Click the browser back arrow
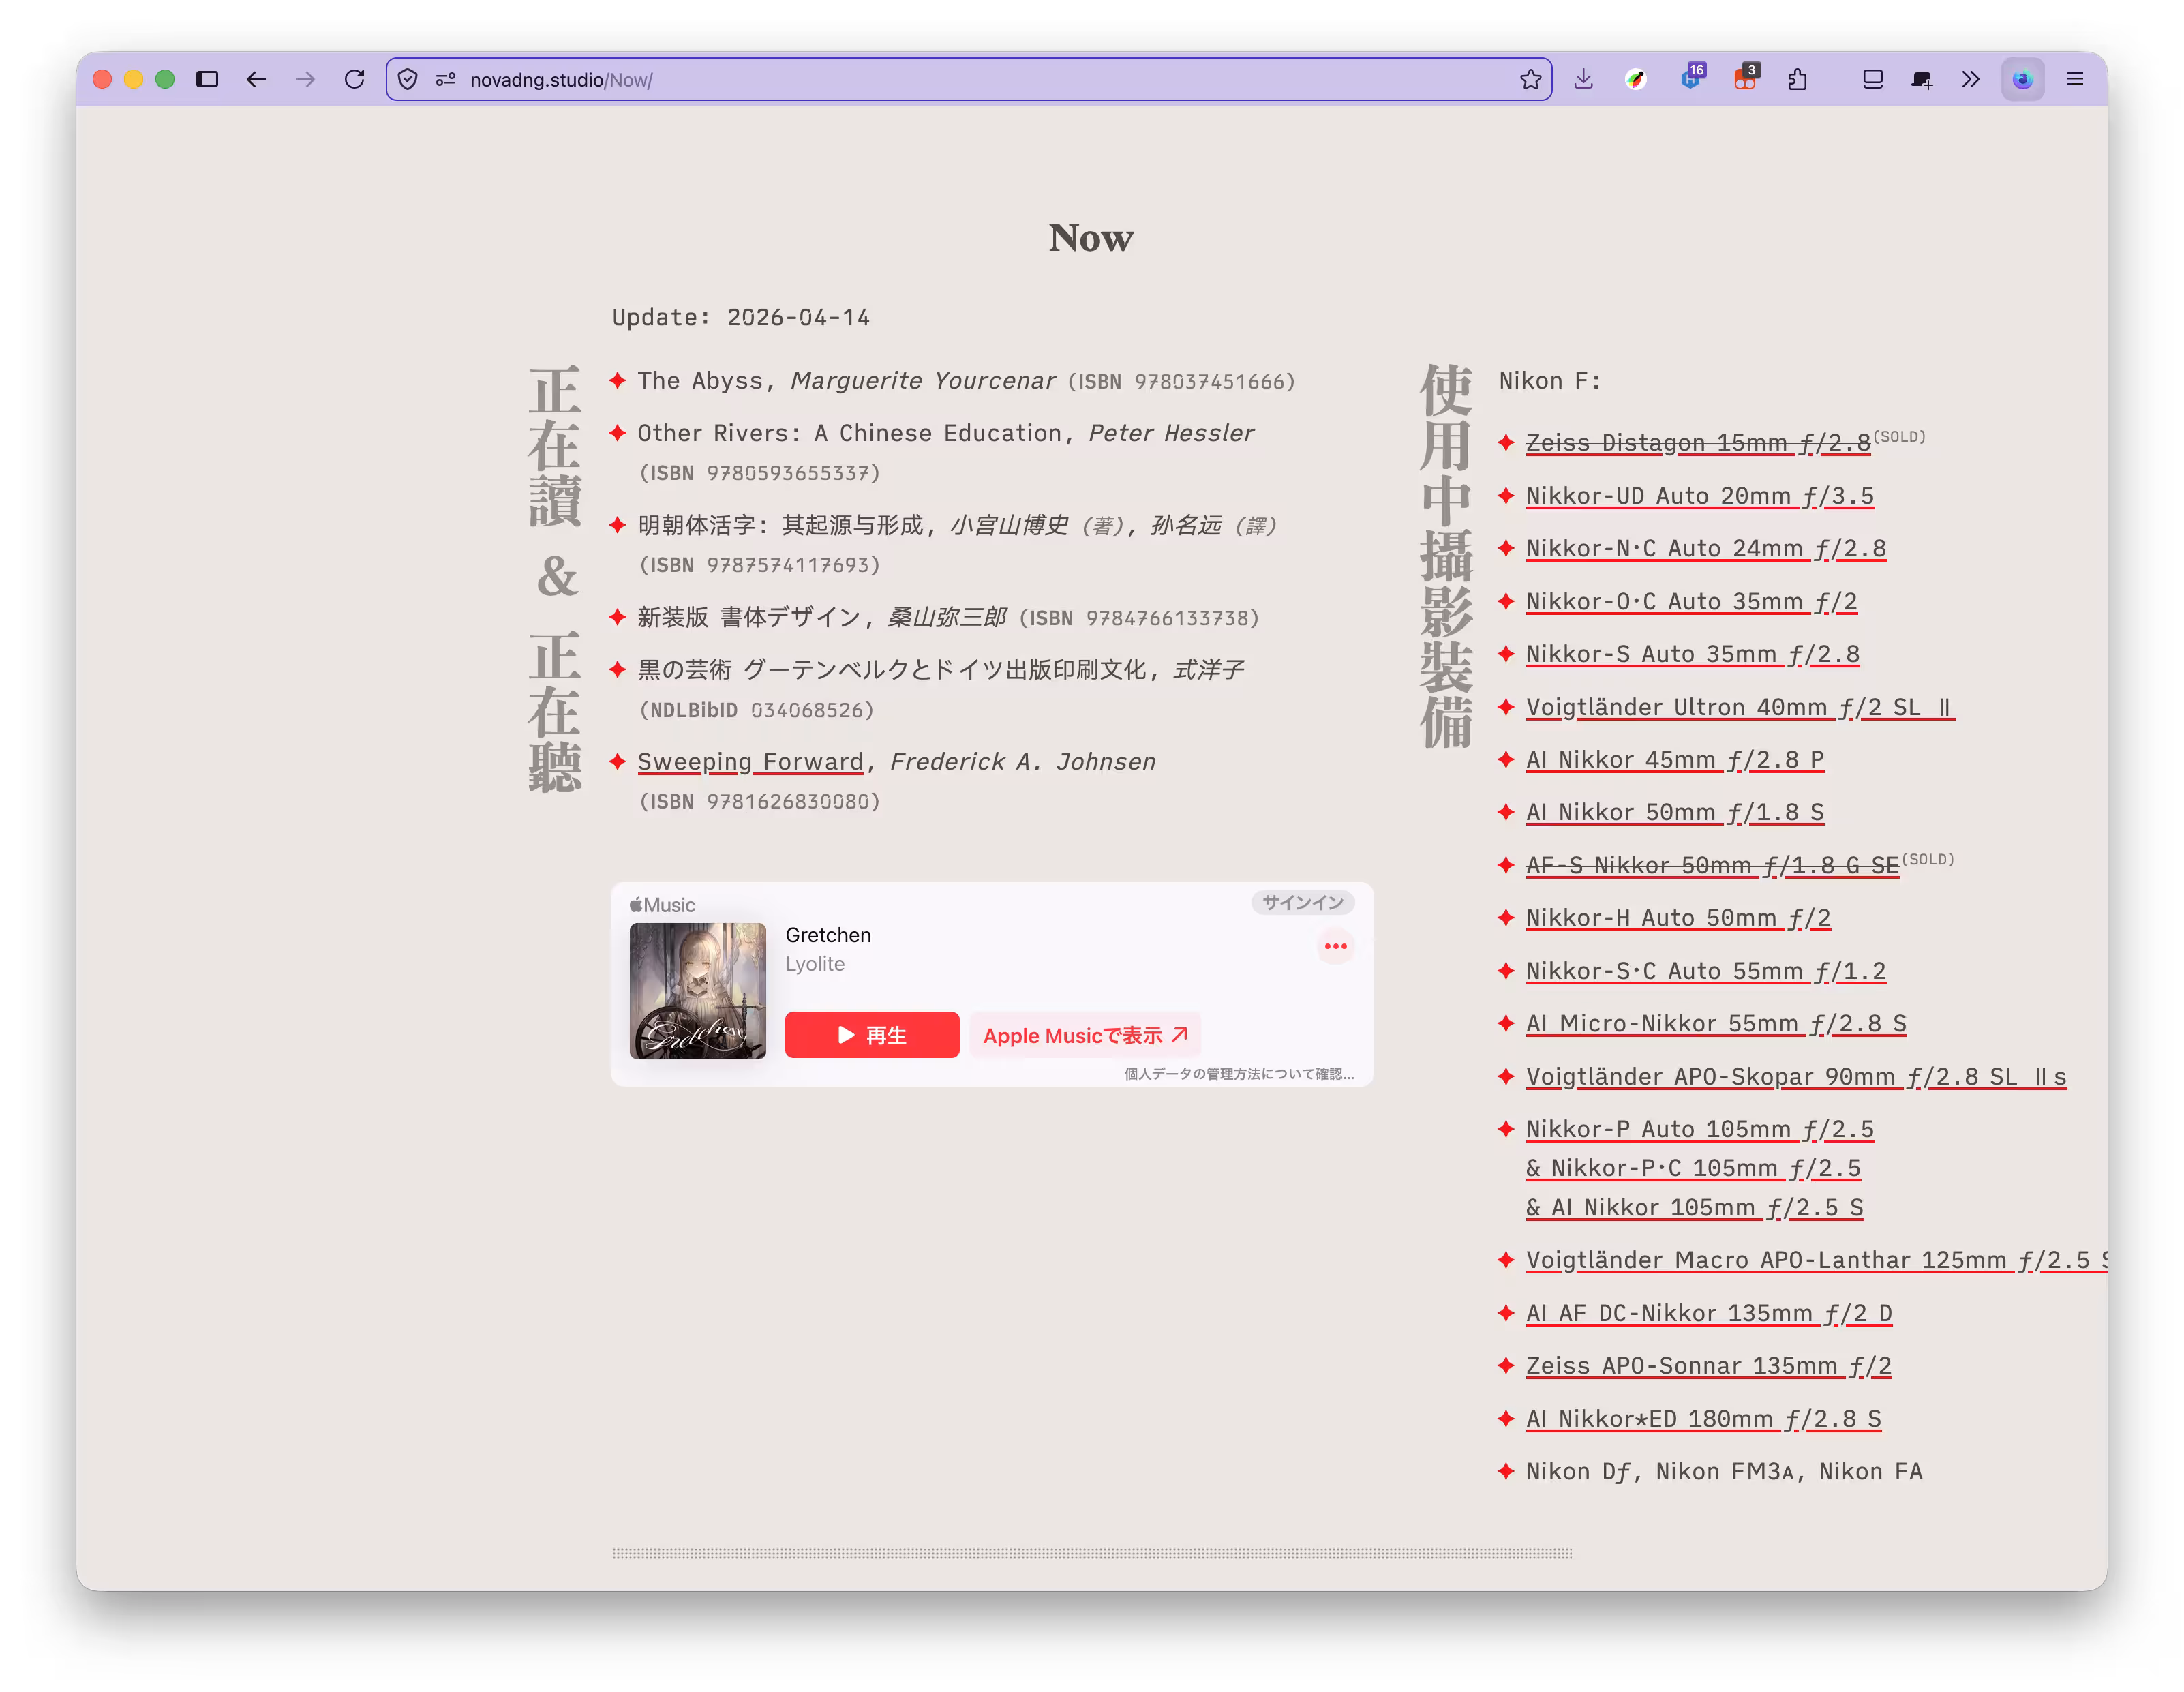The width and height of the screenshot is (2184, 1692). [256, 79]
